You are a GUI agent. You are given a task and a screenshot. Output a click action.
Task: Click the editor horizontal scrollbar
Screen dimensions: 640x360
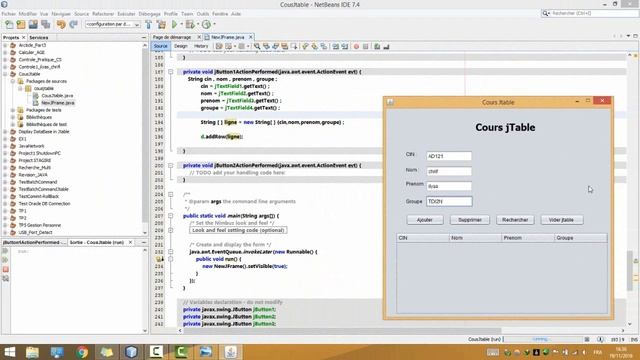342,331
